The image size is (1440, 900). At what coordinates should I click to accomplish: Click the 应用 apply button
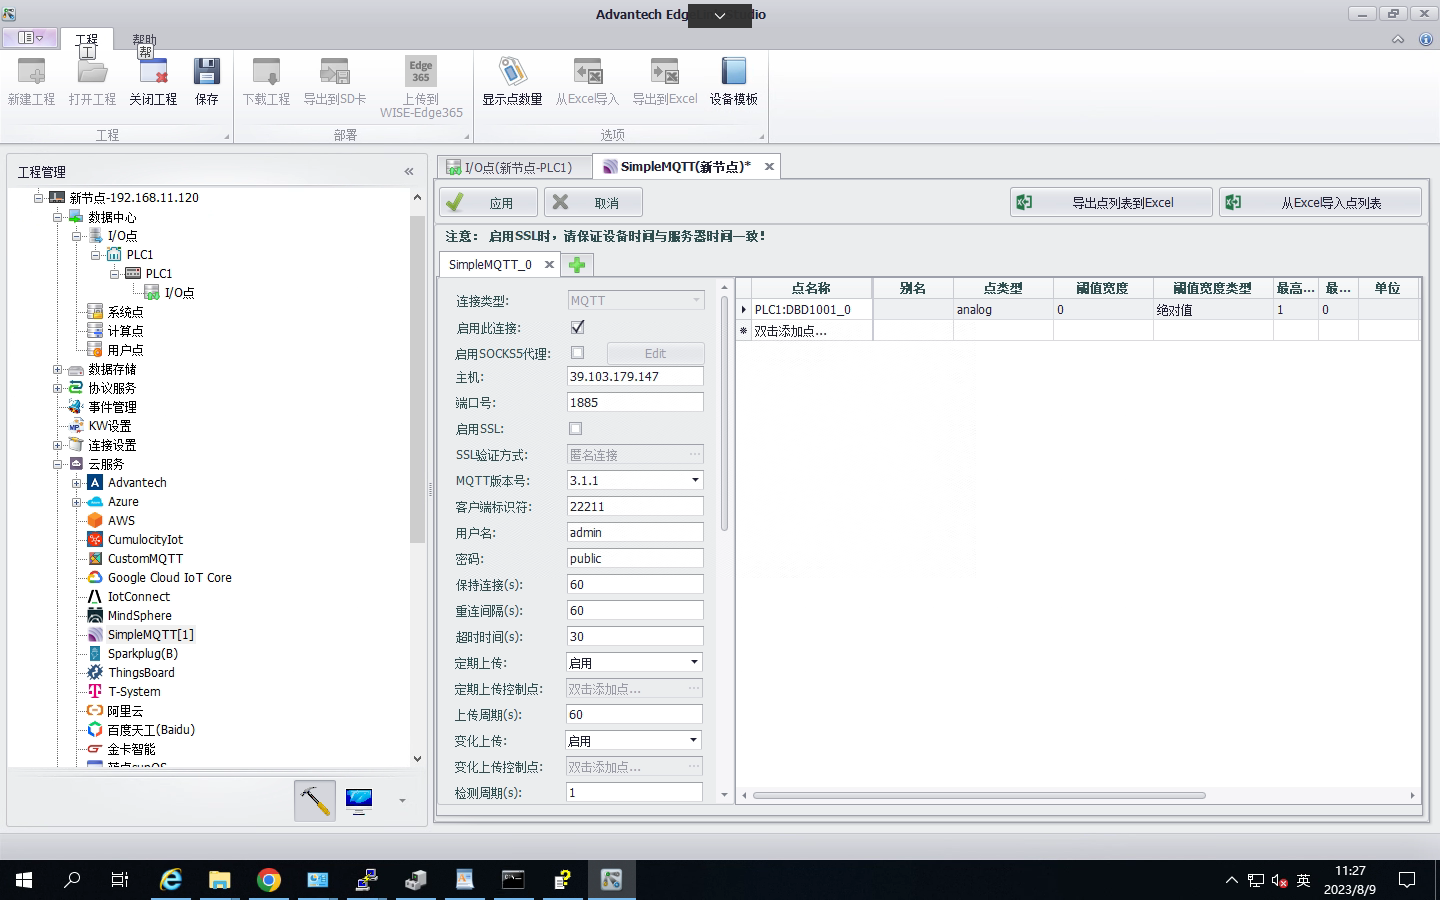point(489,202)
